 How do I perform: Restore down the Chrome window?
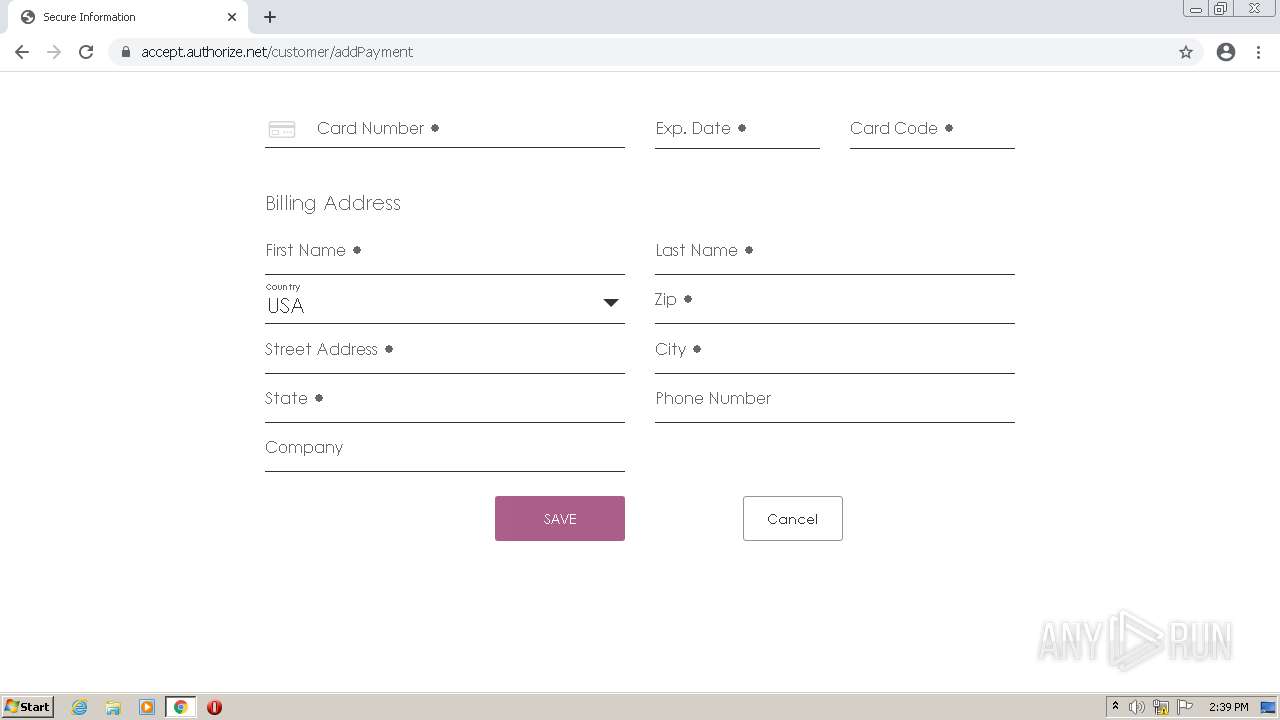point(1221,9)
